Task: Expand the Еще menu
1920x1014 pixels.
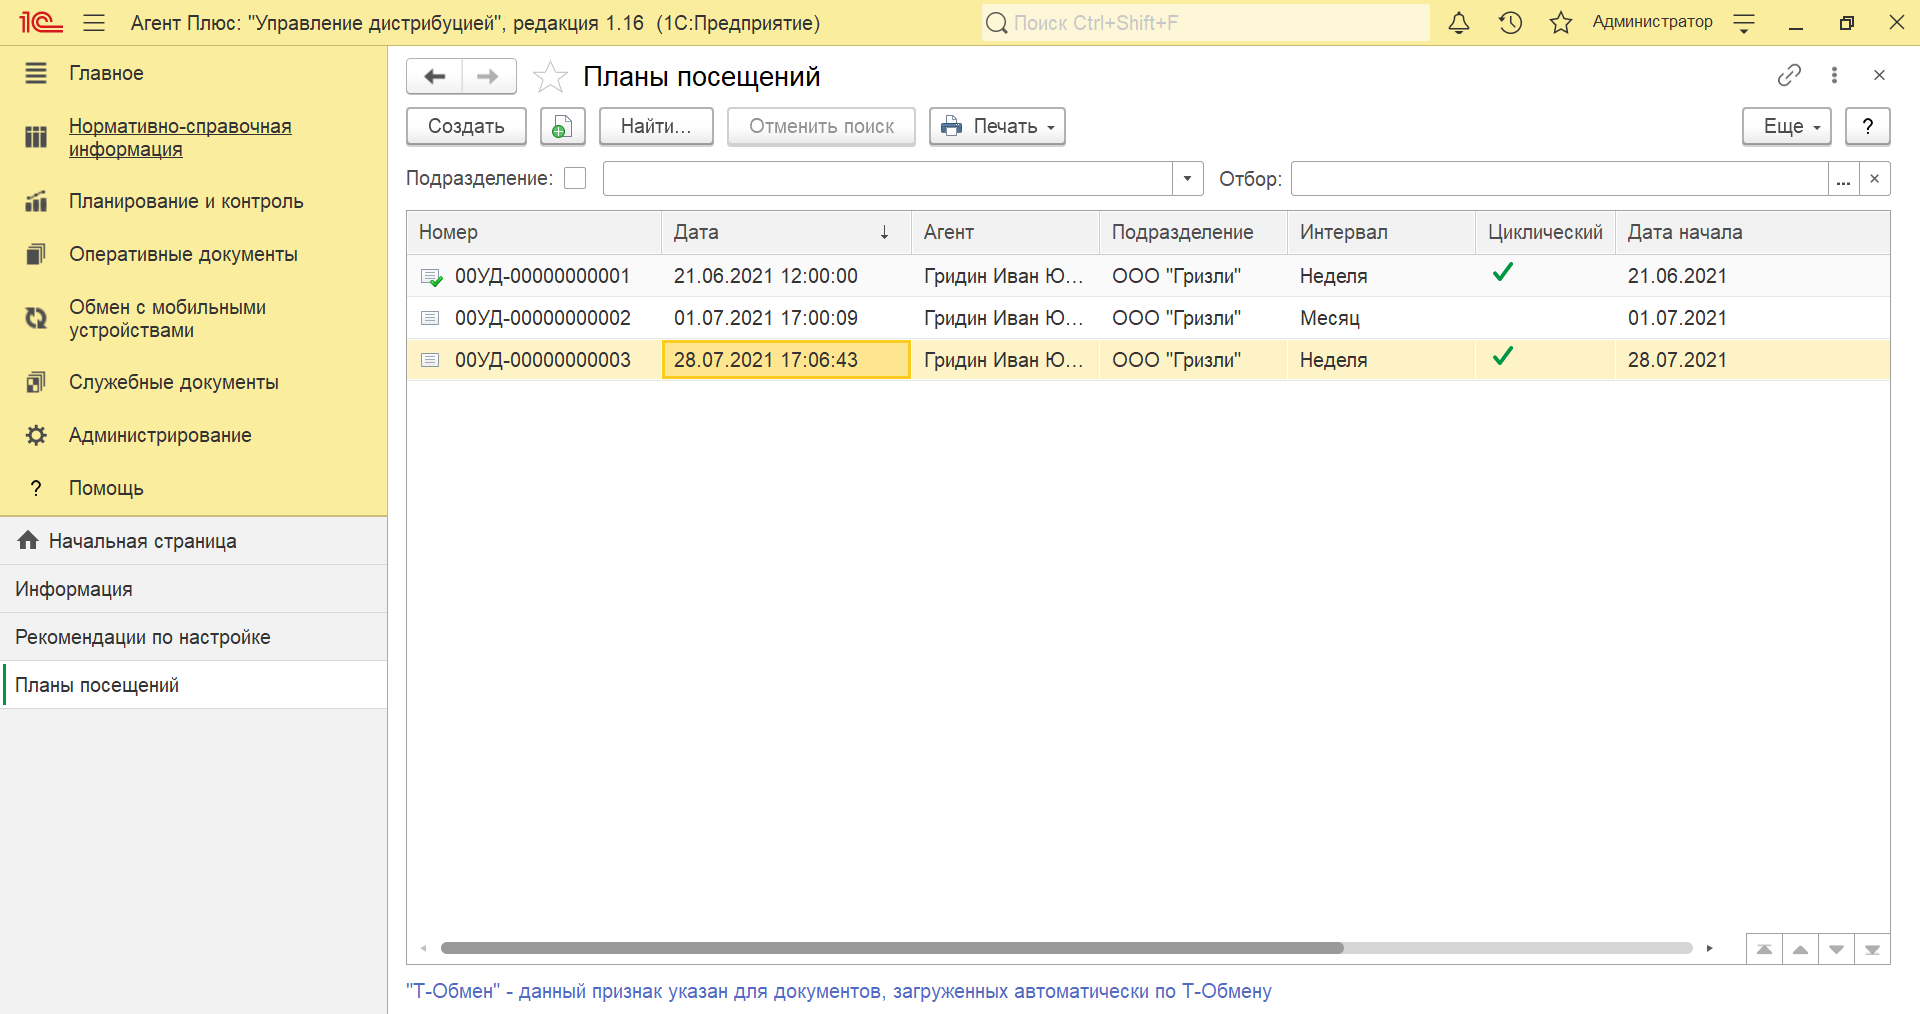Action: [x=1787, y=126]
